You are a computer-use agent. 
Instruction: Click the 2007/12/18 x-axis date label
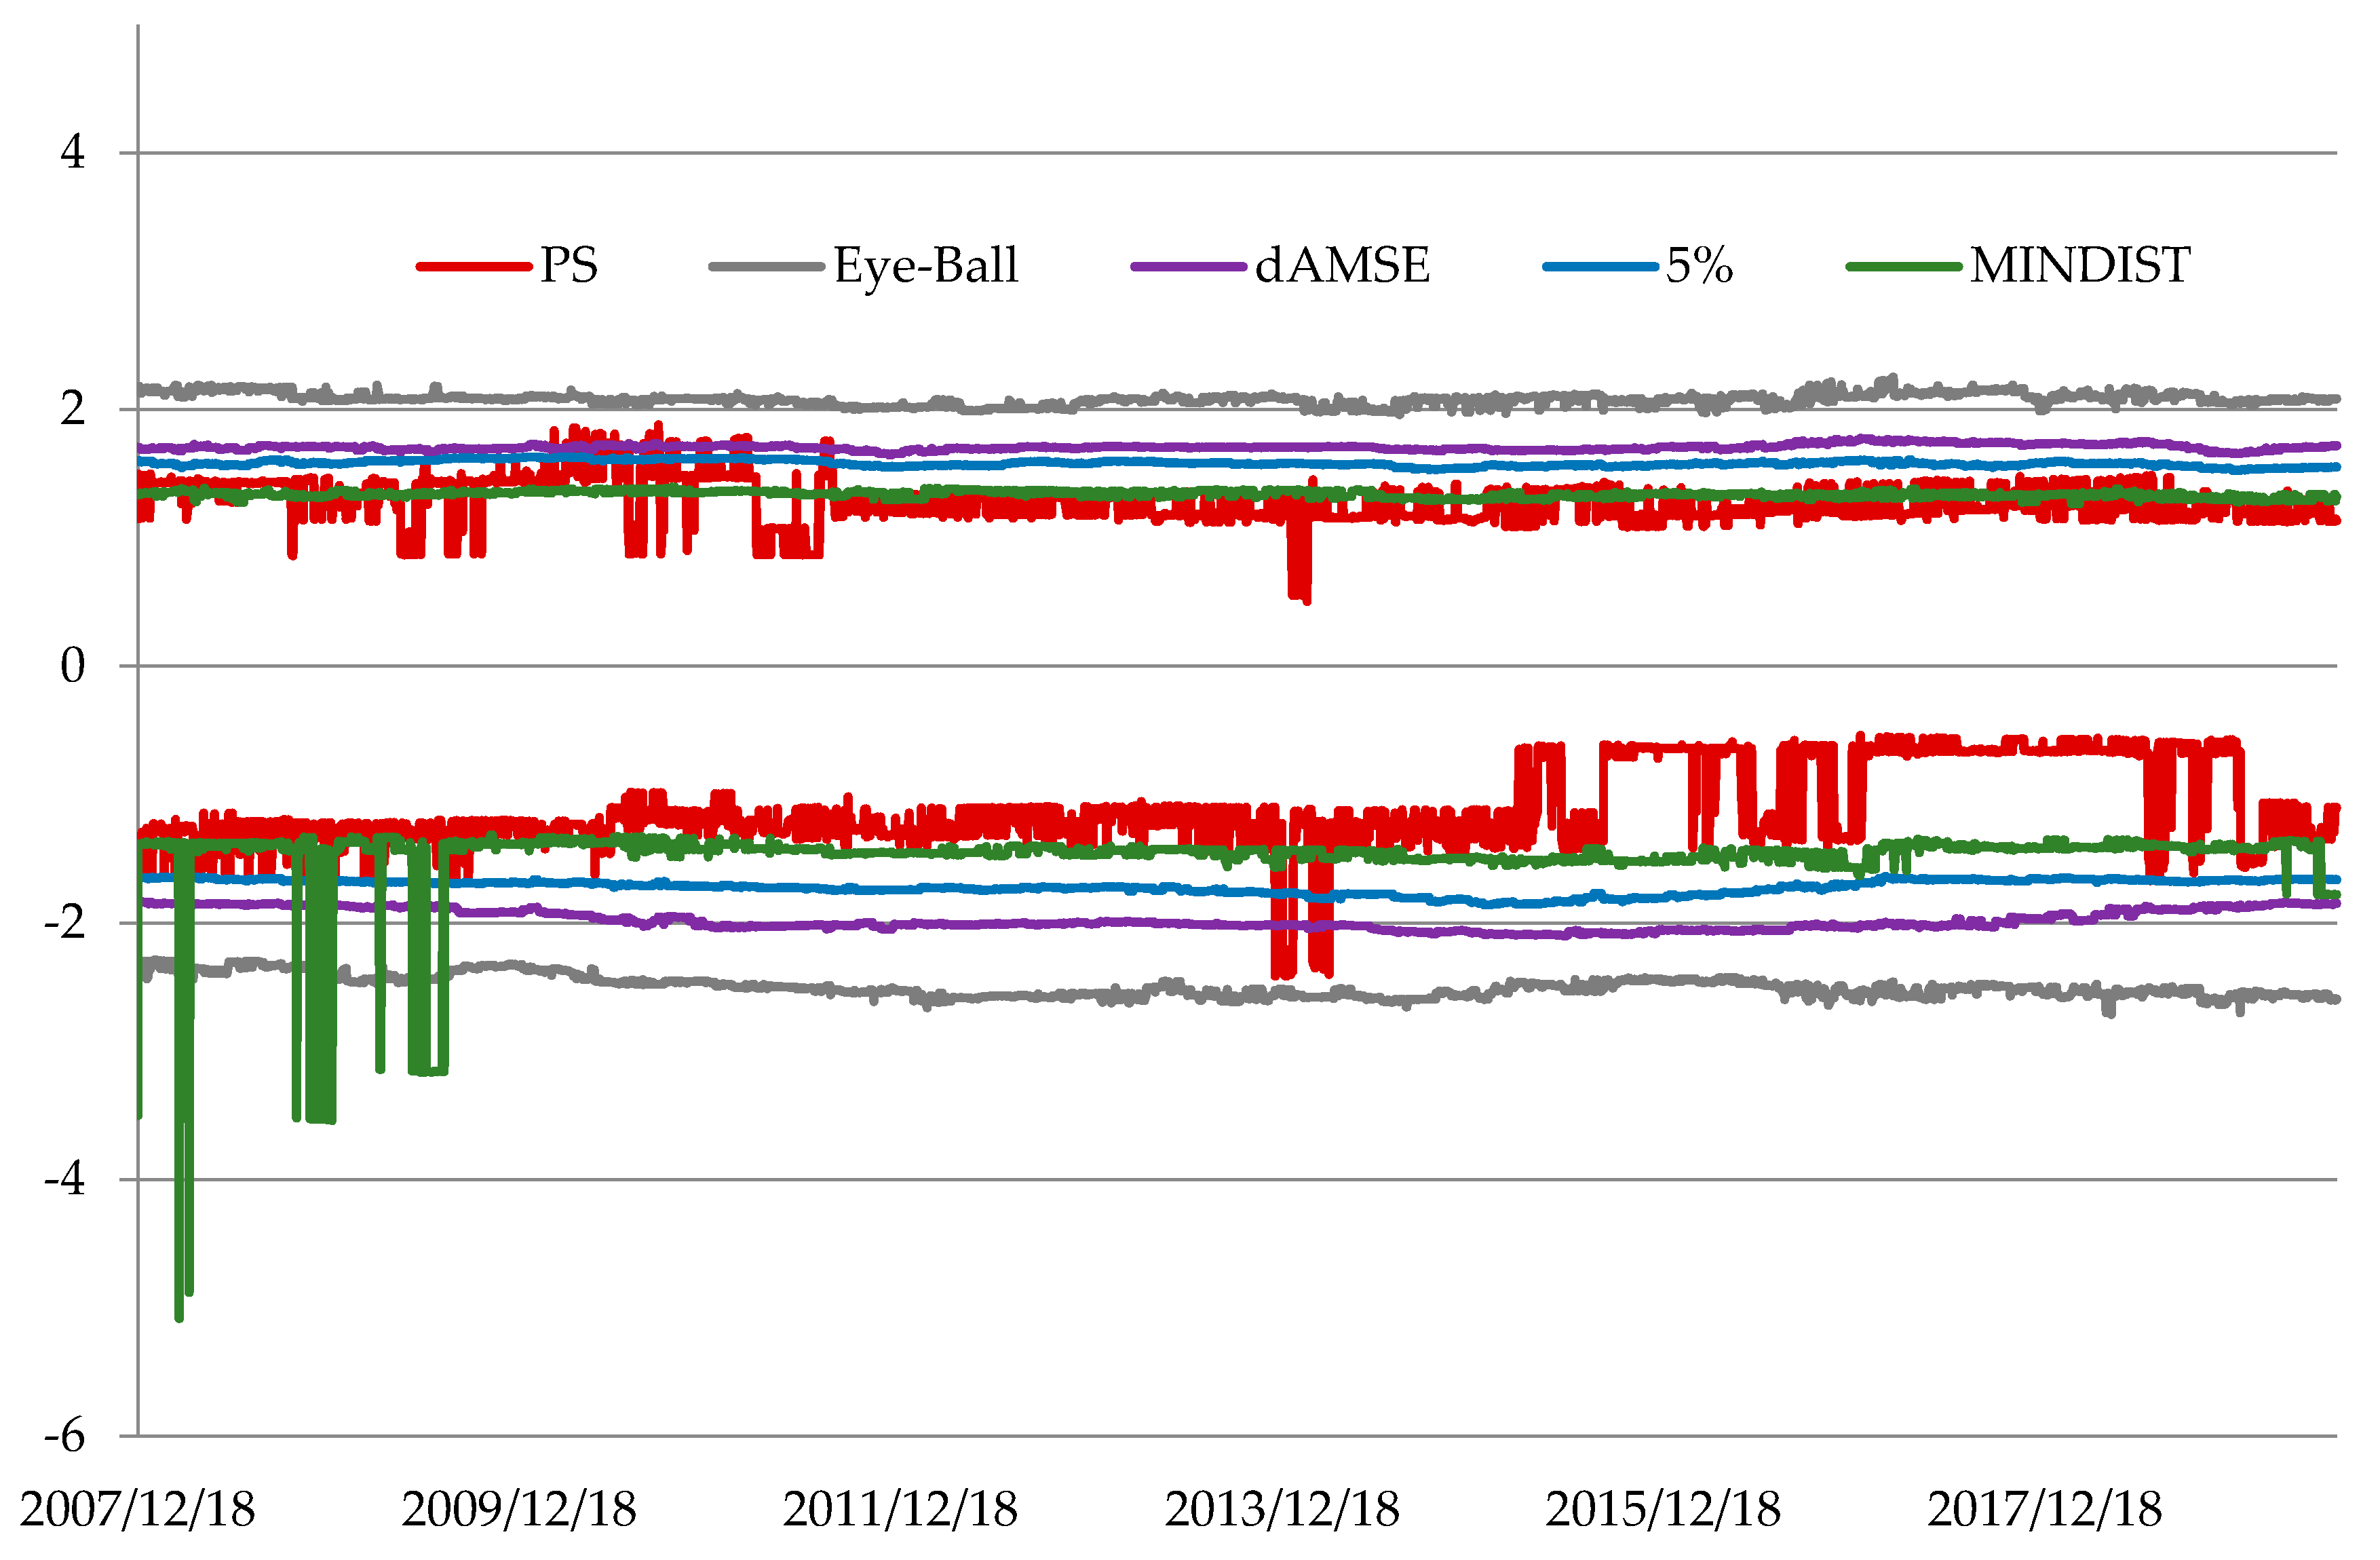[138, 1510]
